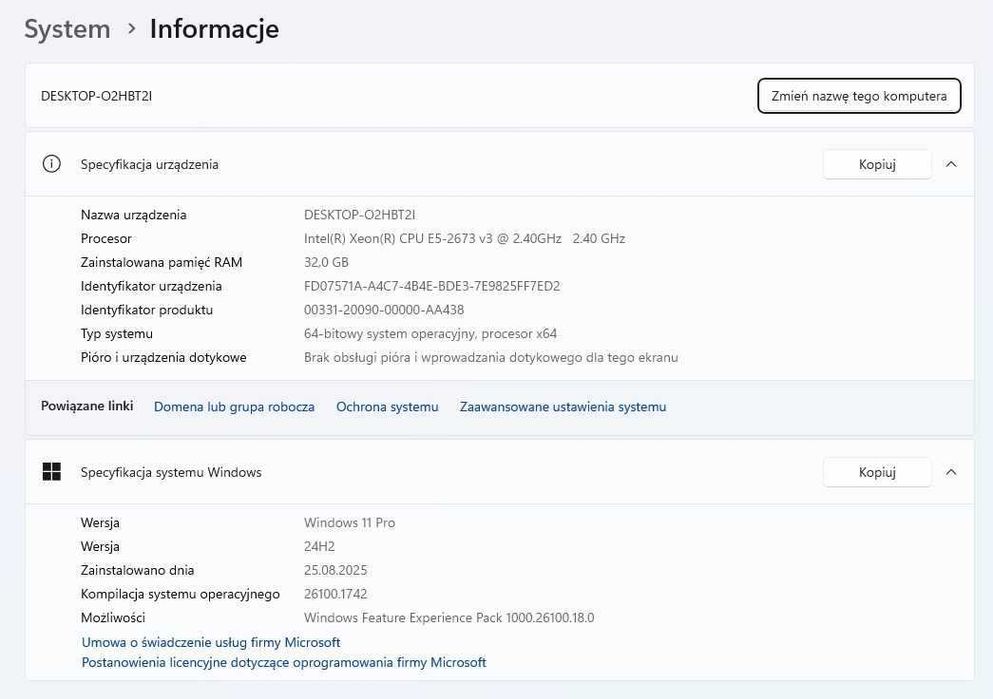Click Kompilacja systemu operacyjnego label

point(180,594)
